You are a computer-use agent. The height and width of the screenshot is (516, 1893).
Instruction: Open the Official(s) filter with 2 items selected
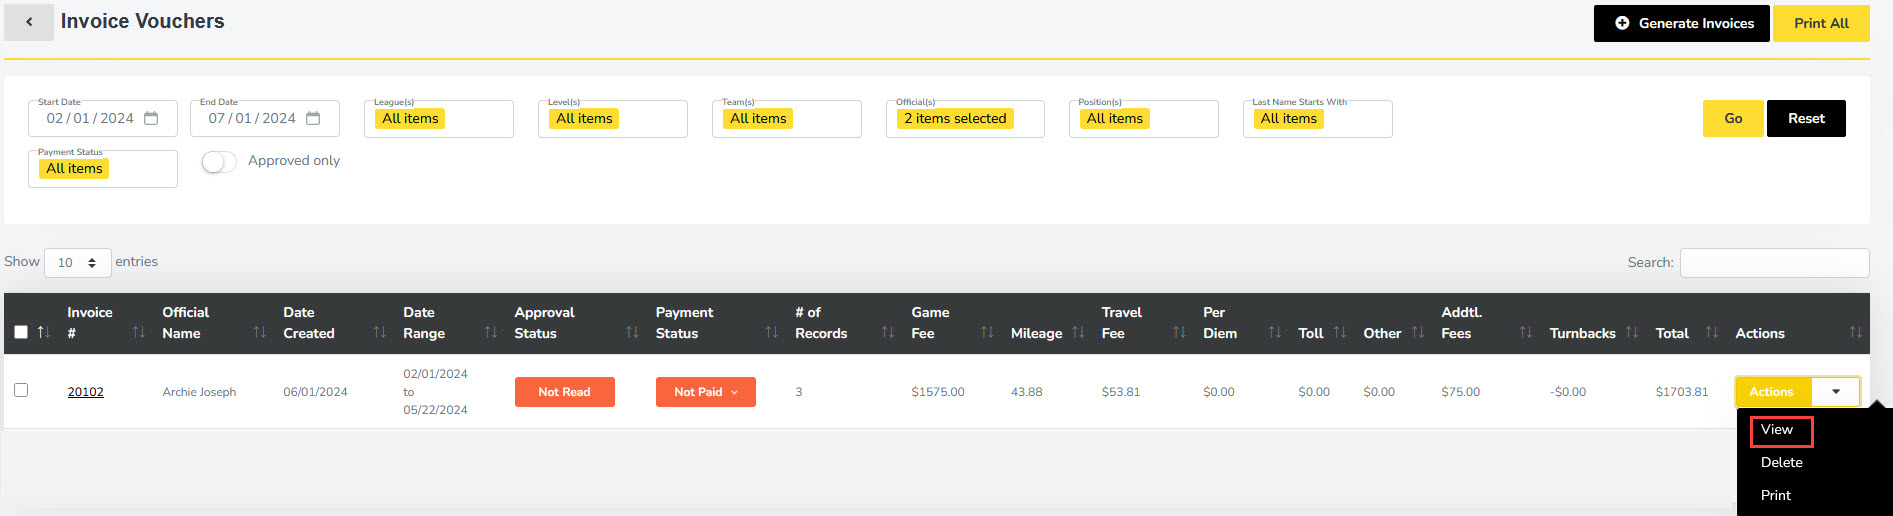coord(964,119)
